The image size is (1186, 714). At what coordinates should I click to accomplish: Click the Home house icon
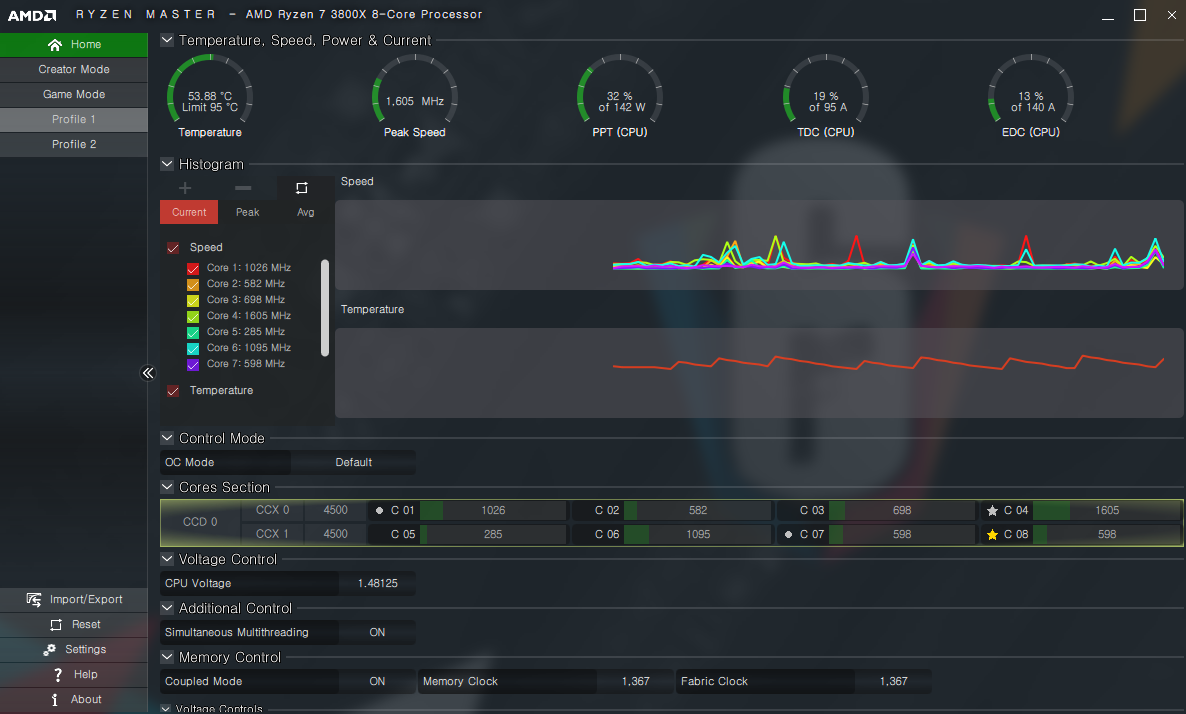54,45
